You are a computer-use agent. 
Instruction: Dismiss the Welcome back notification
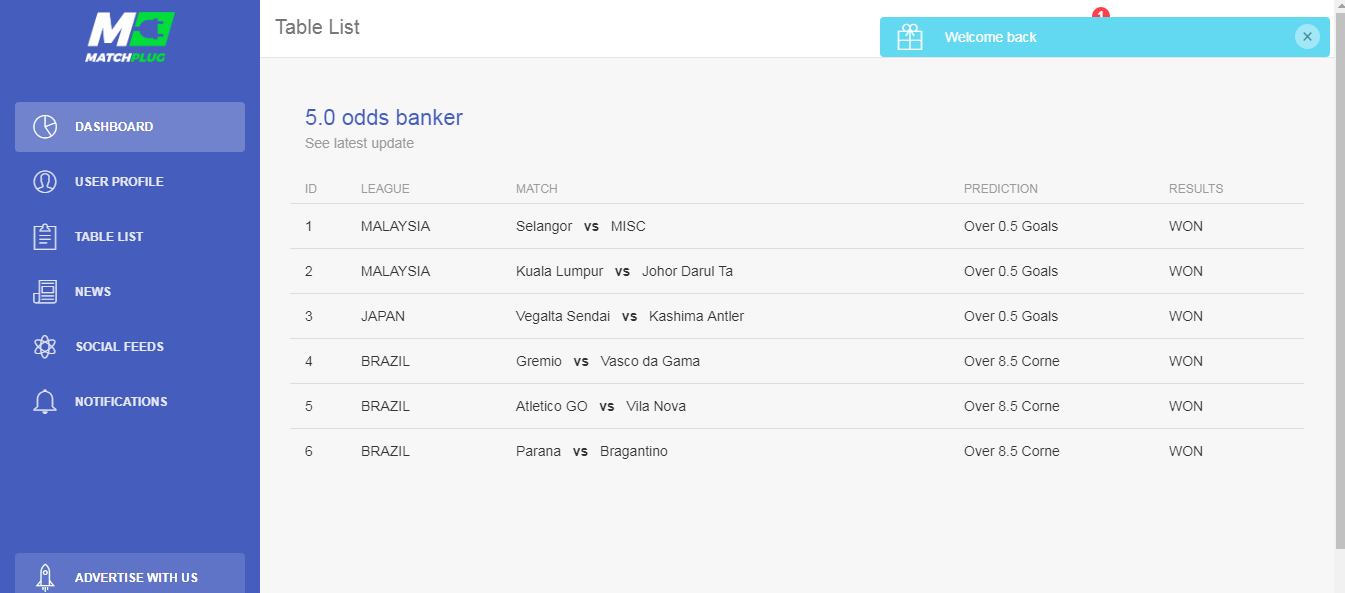click(1307, 37)
